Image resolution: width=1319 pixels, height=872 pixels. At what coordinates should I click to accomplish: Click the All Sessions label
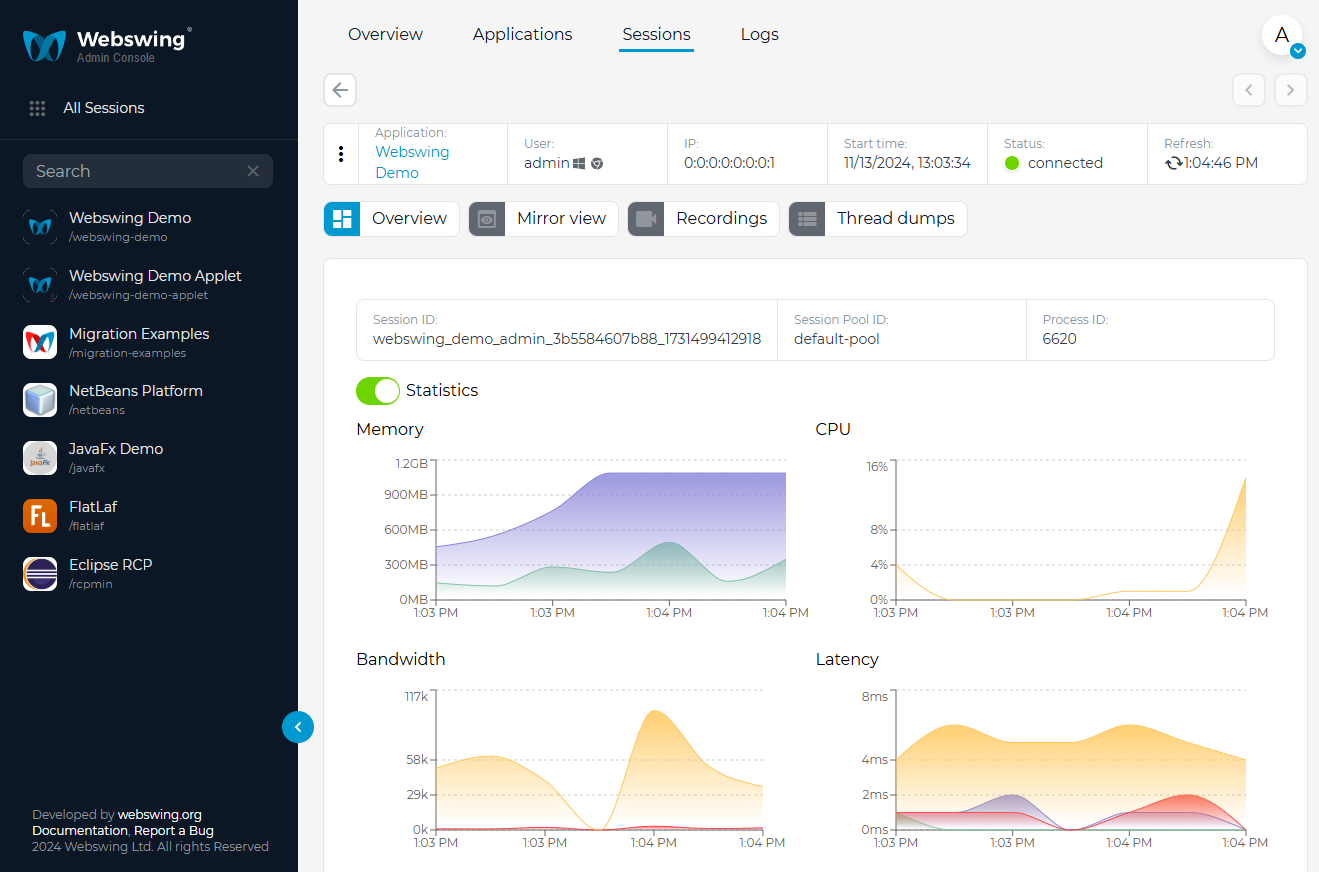pos(104,108)
